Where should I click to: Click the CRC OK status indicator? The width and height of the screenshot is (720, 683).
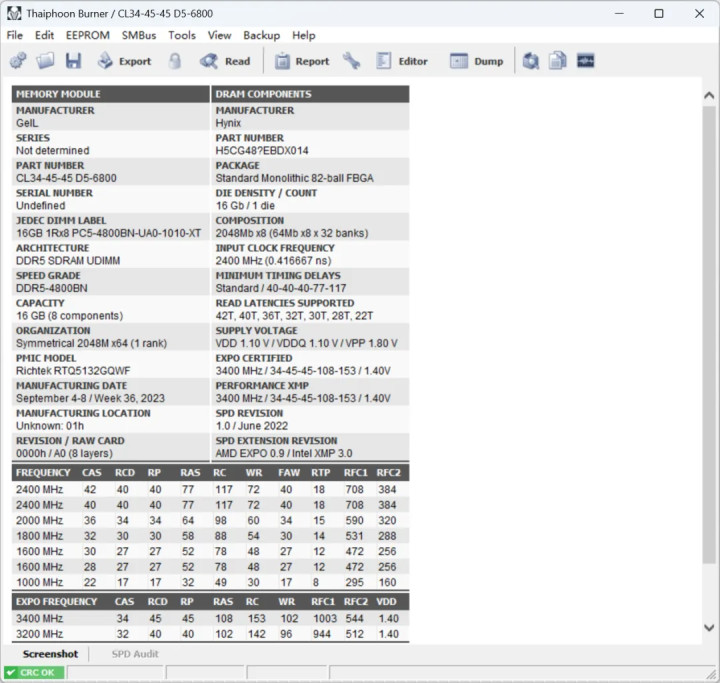coord(34,672)
